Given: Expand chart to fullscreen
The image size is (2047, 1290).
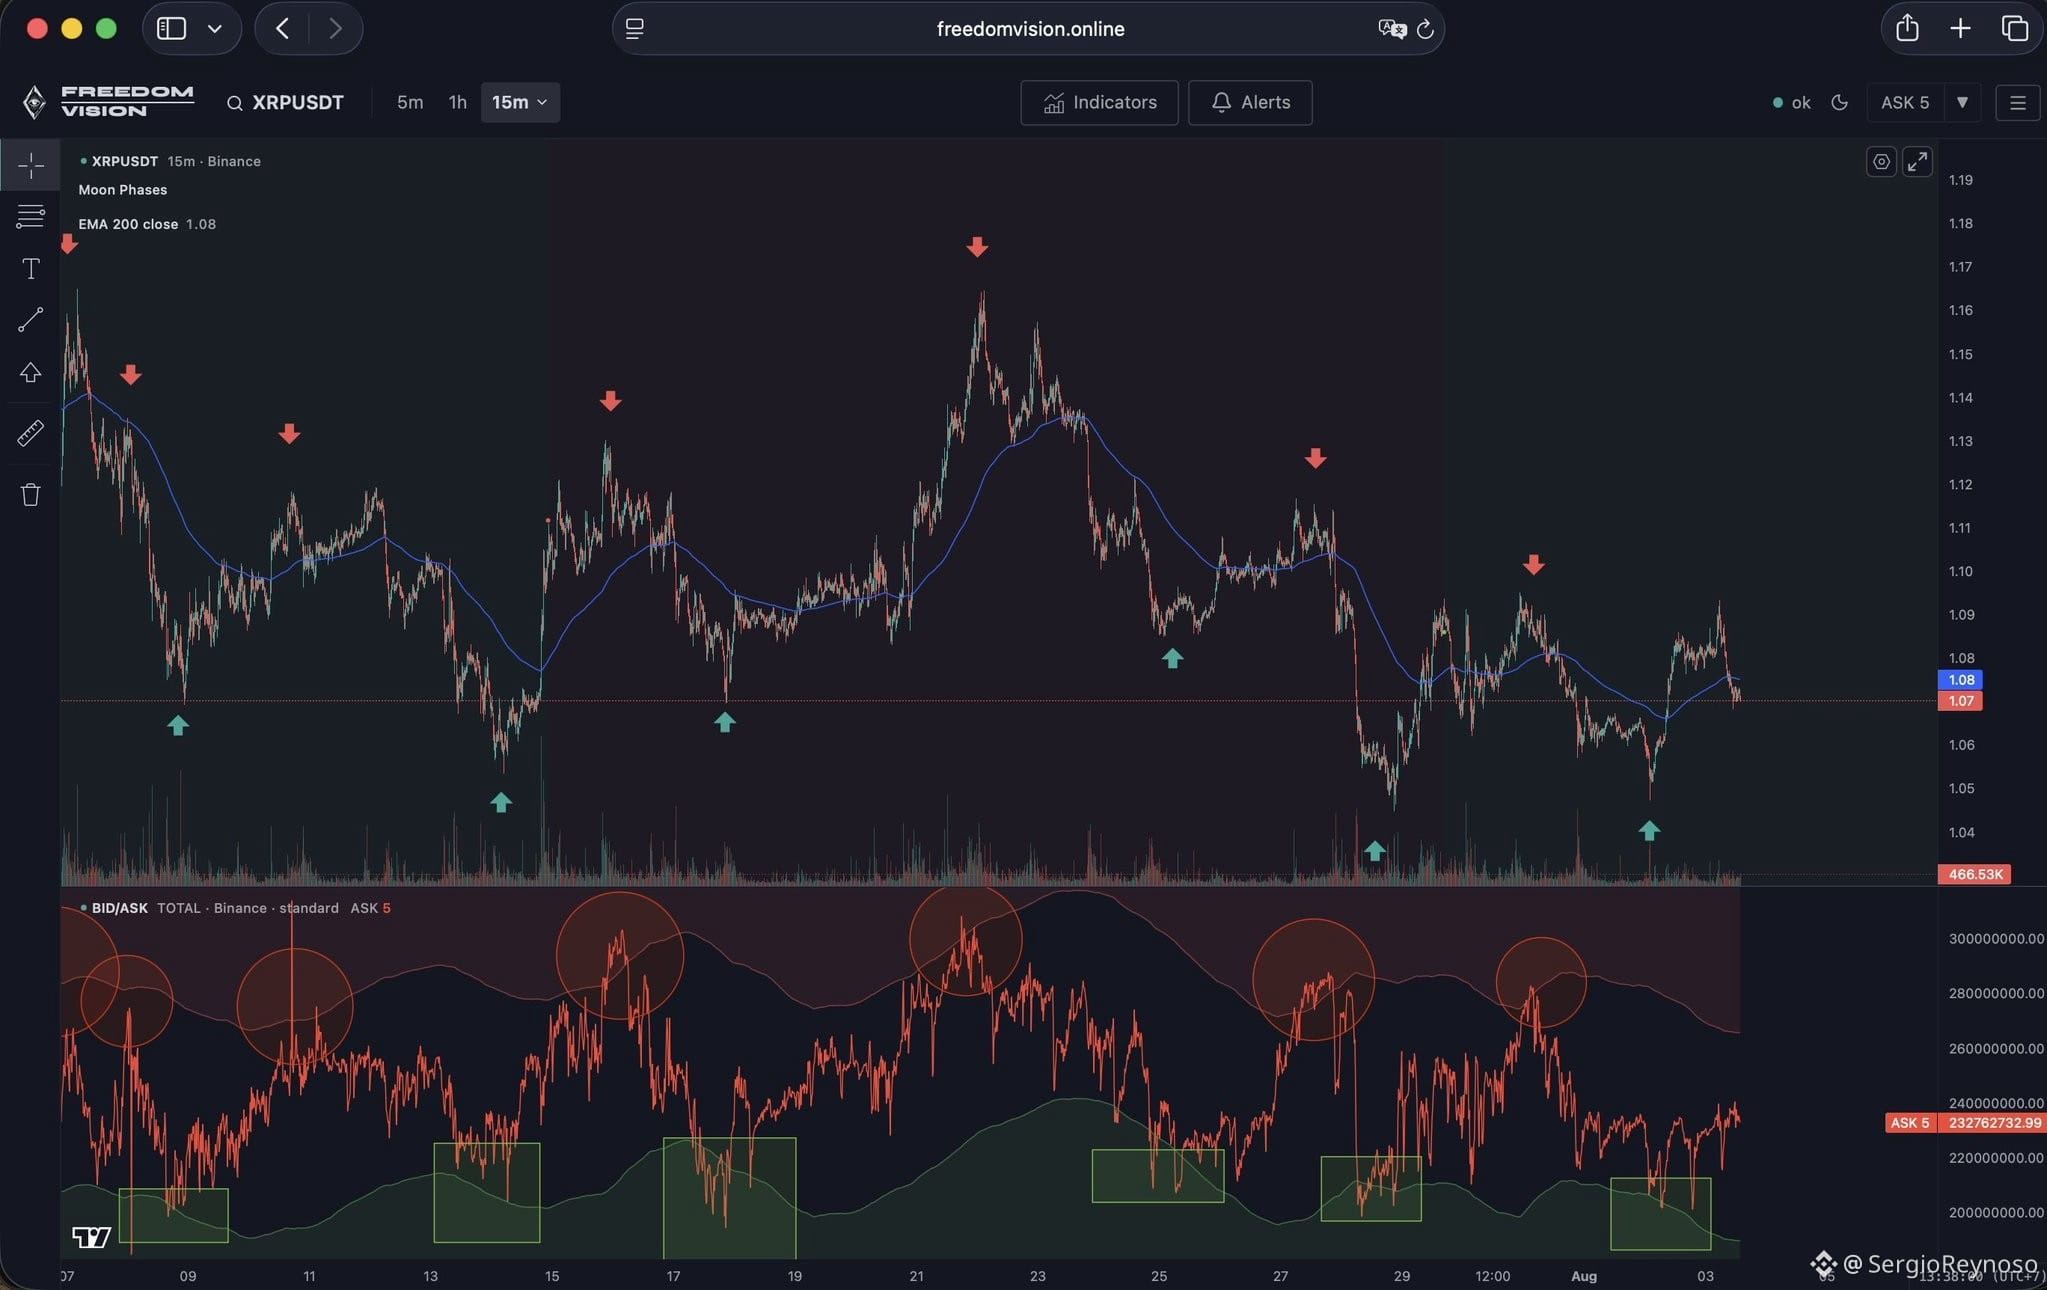Looking at the screenshot, I should coord(1917,162).
